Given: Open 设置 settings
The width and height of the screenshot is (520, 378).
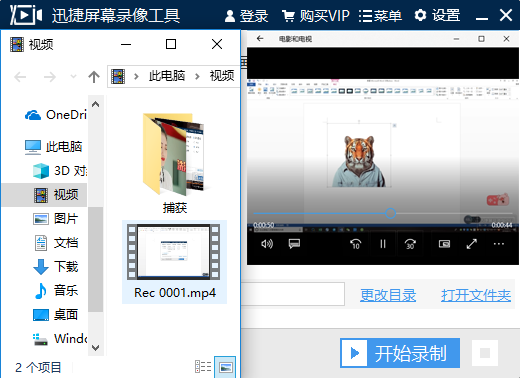Looking at the screenshot, I should coord(437,16).
